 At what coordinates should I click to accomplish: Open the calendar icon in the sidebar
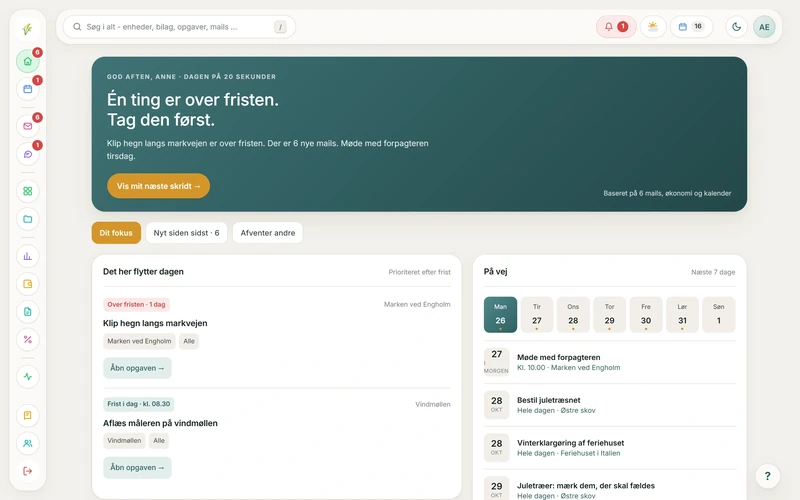click(28, 89)
